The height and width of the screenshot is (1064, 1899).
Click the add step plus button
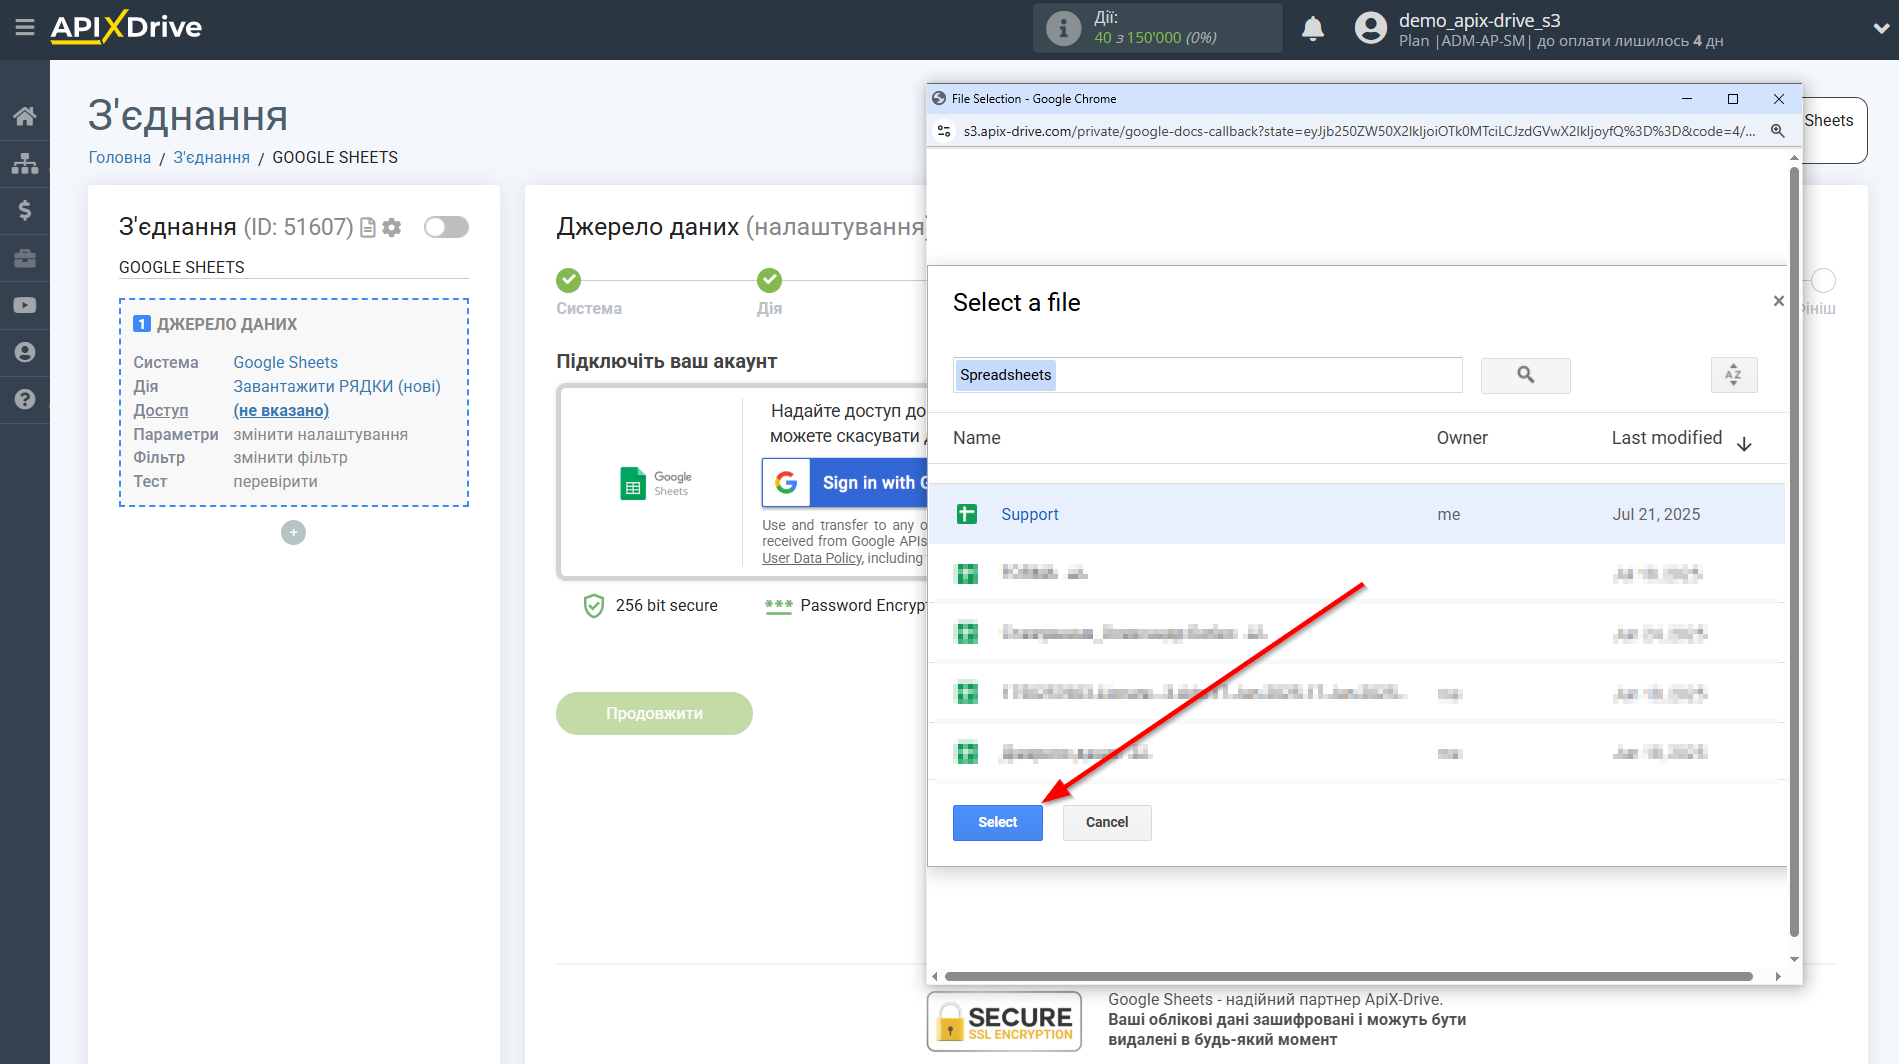(x=293, y=533)
